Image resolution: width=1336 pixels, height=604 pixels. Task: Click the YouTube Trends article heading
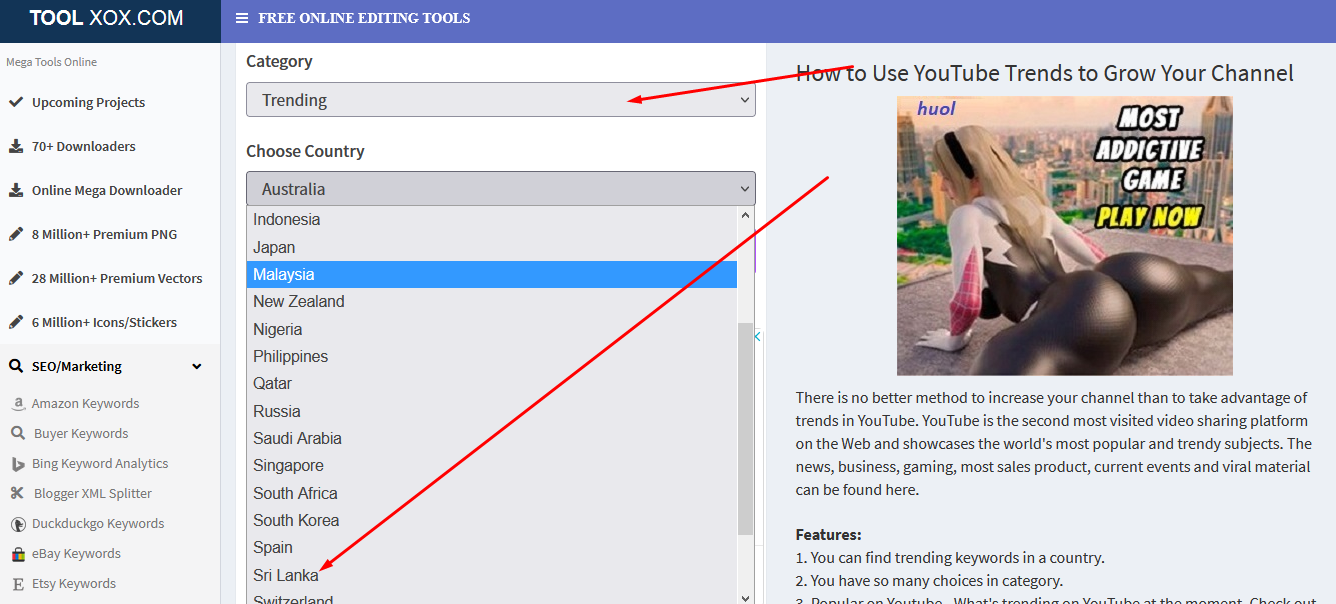[1045, 73]
